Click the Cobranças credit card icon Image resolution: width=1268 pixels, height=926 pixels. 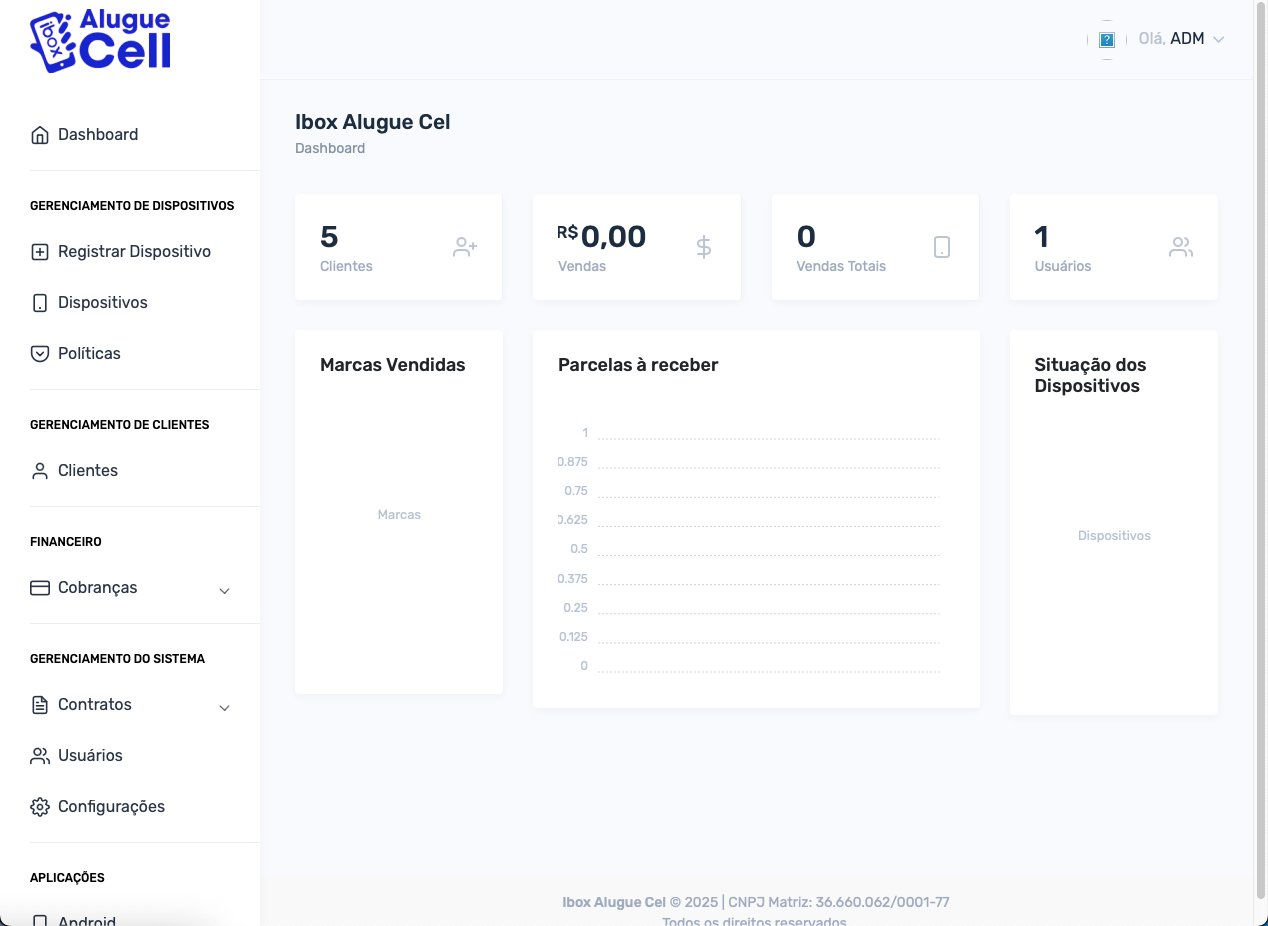pyautogui.click(x=40, y=588)
